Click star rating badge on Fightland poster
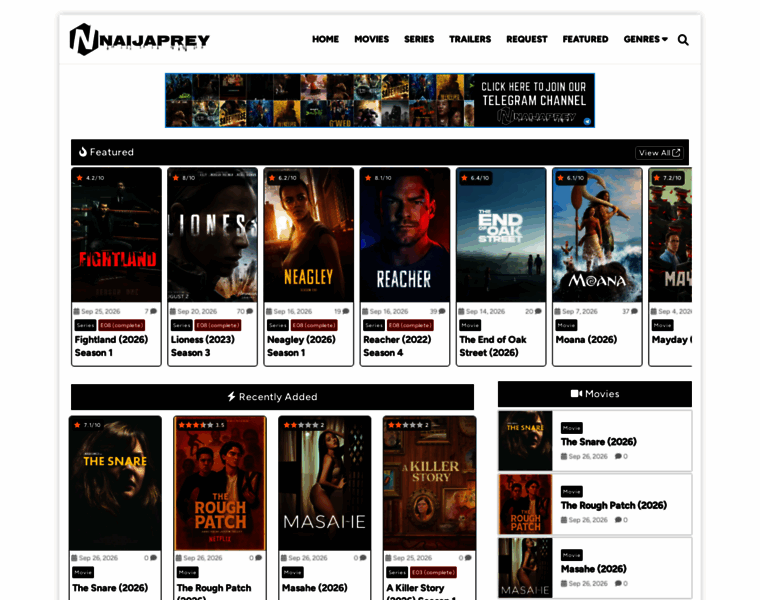 tap(90, 178)
